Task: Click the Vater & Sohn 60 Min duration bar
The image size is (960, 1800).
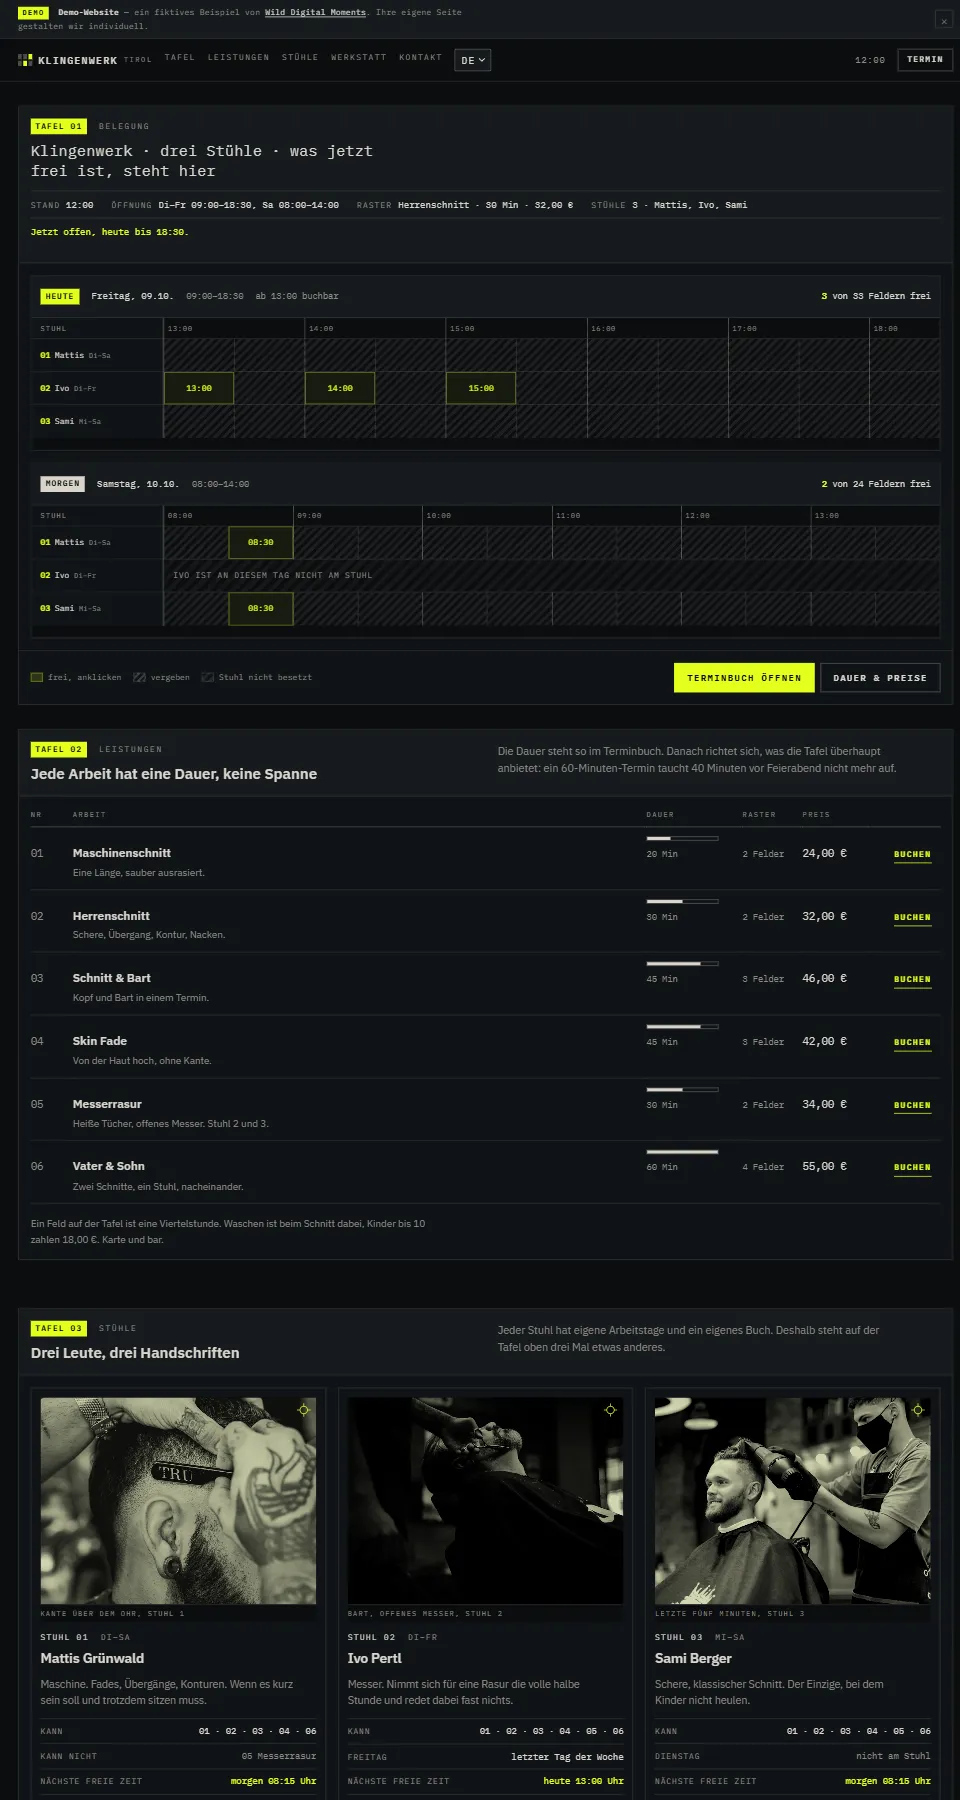Action: click(682, 1152)
